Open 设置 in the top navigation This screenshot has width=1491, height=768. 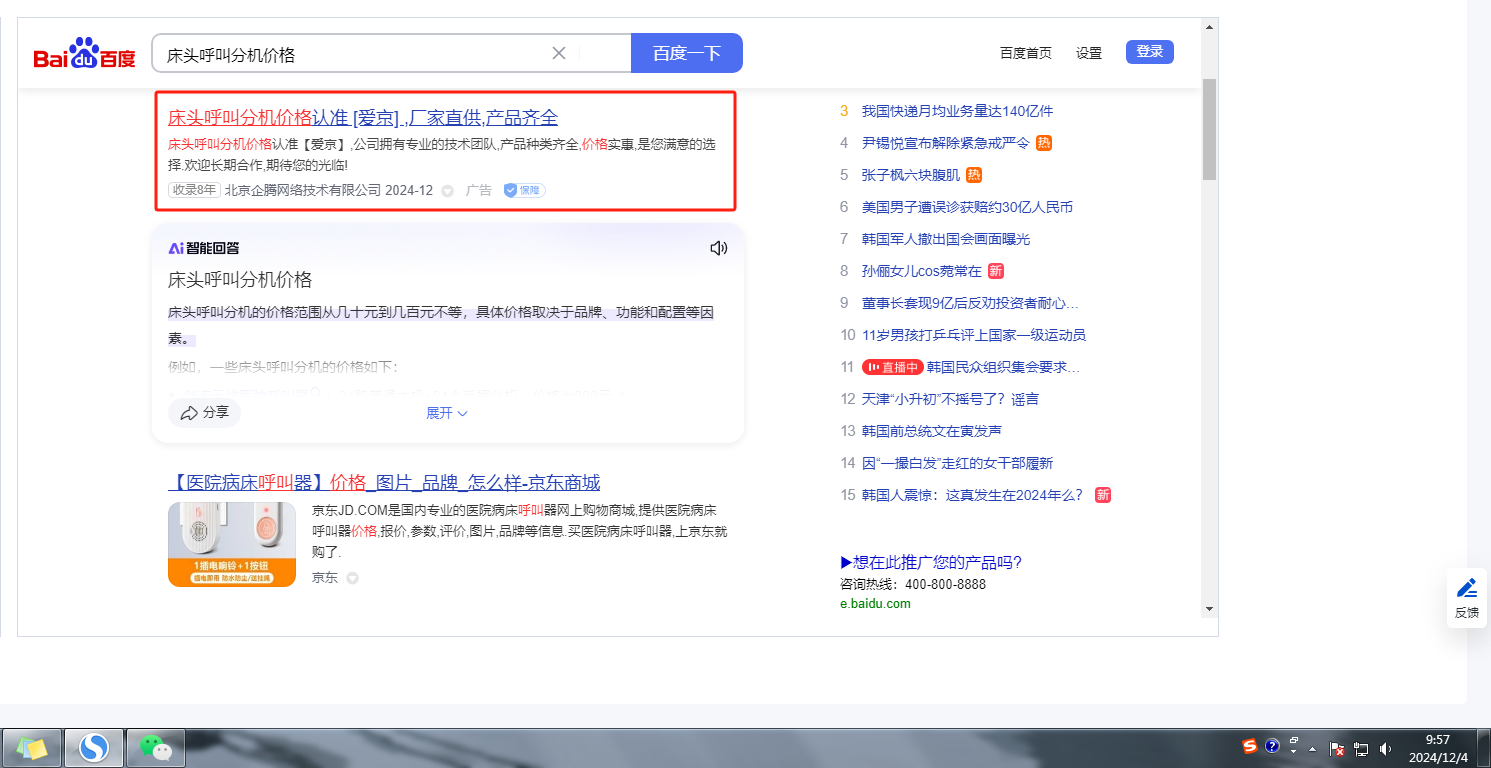point(1088,53)
